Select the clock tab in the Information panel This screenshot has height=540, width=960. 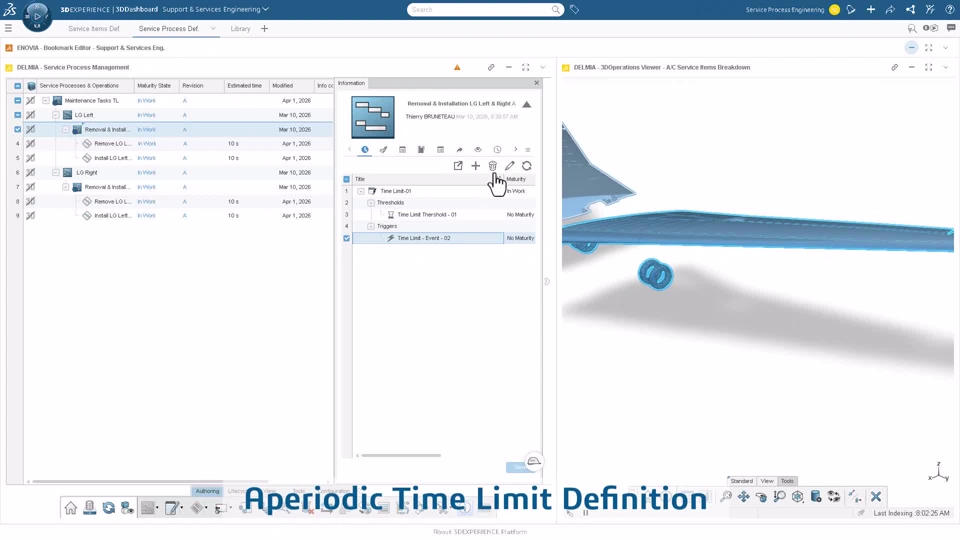tap(365, 149)
